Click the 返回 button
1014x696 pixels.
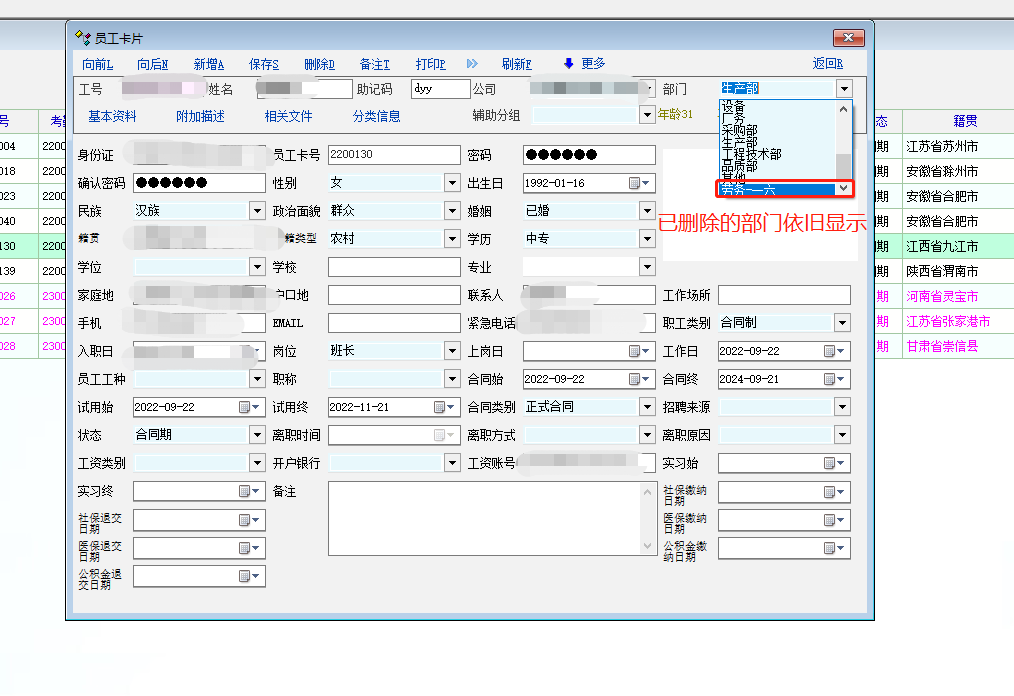point(827,64)
